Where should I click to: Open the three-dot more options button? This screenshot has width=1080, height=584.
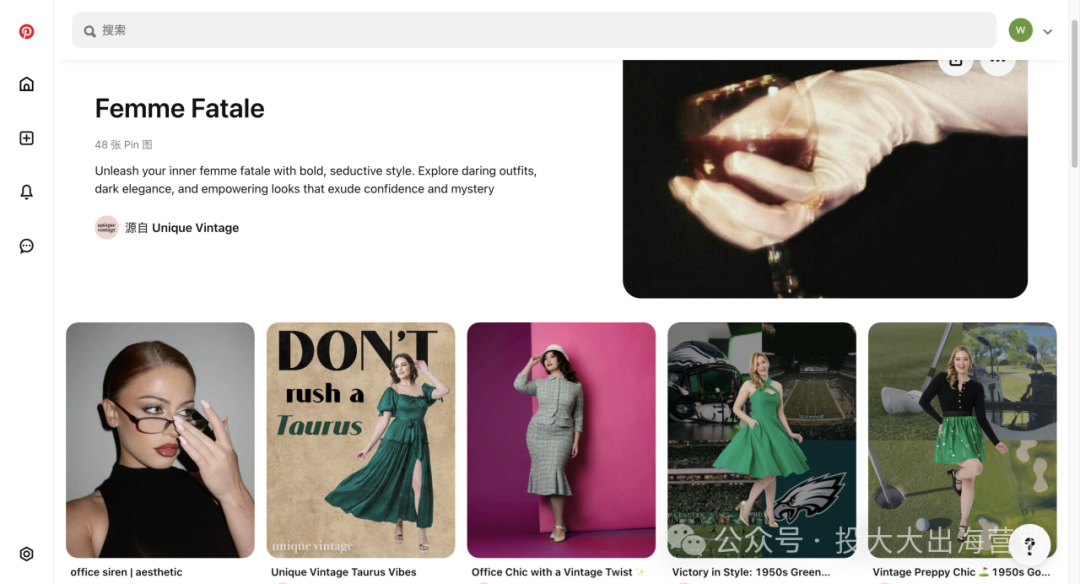(x=997, y=62)
